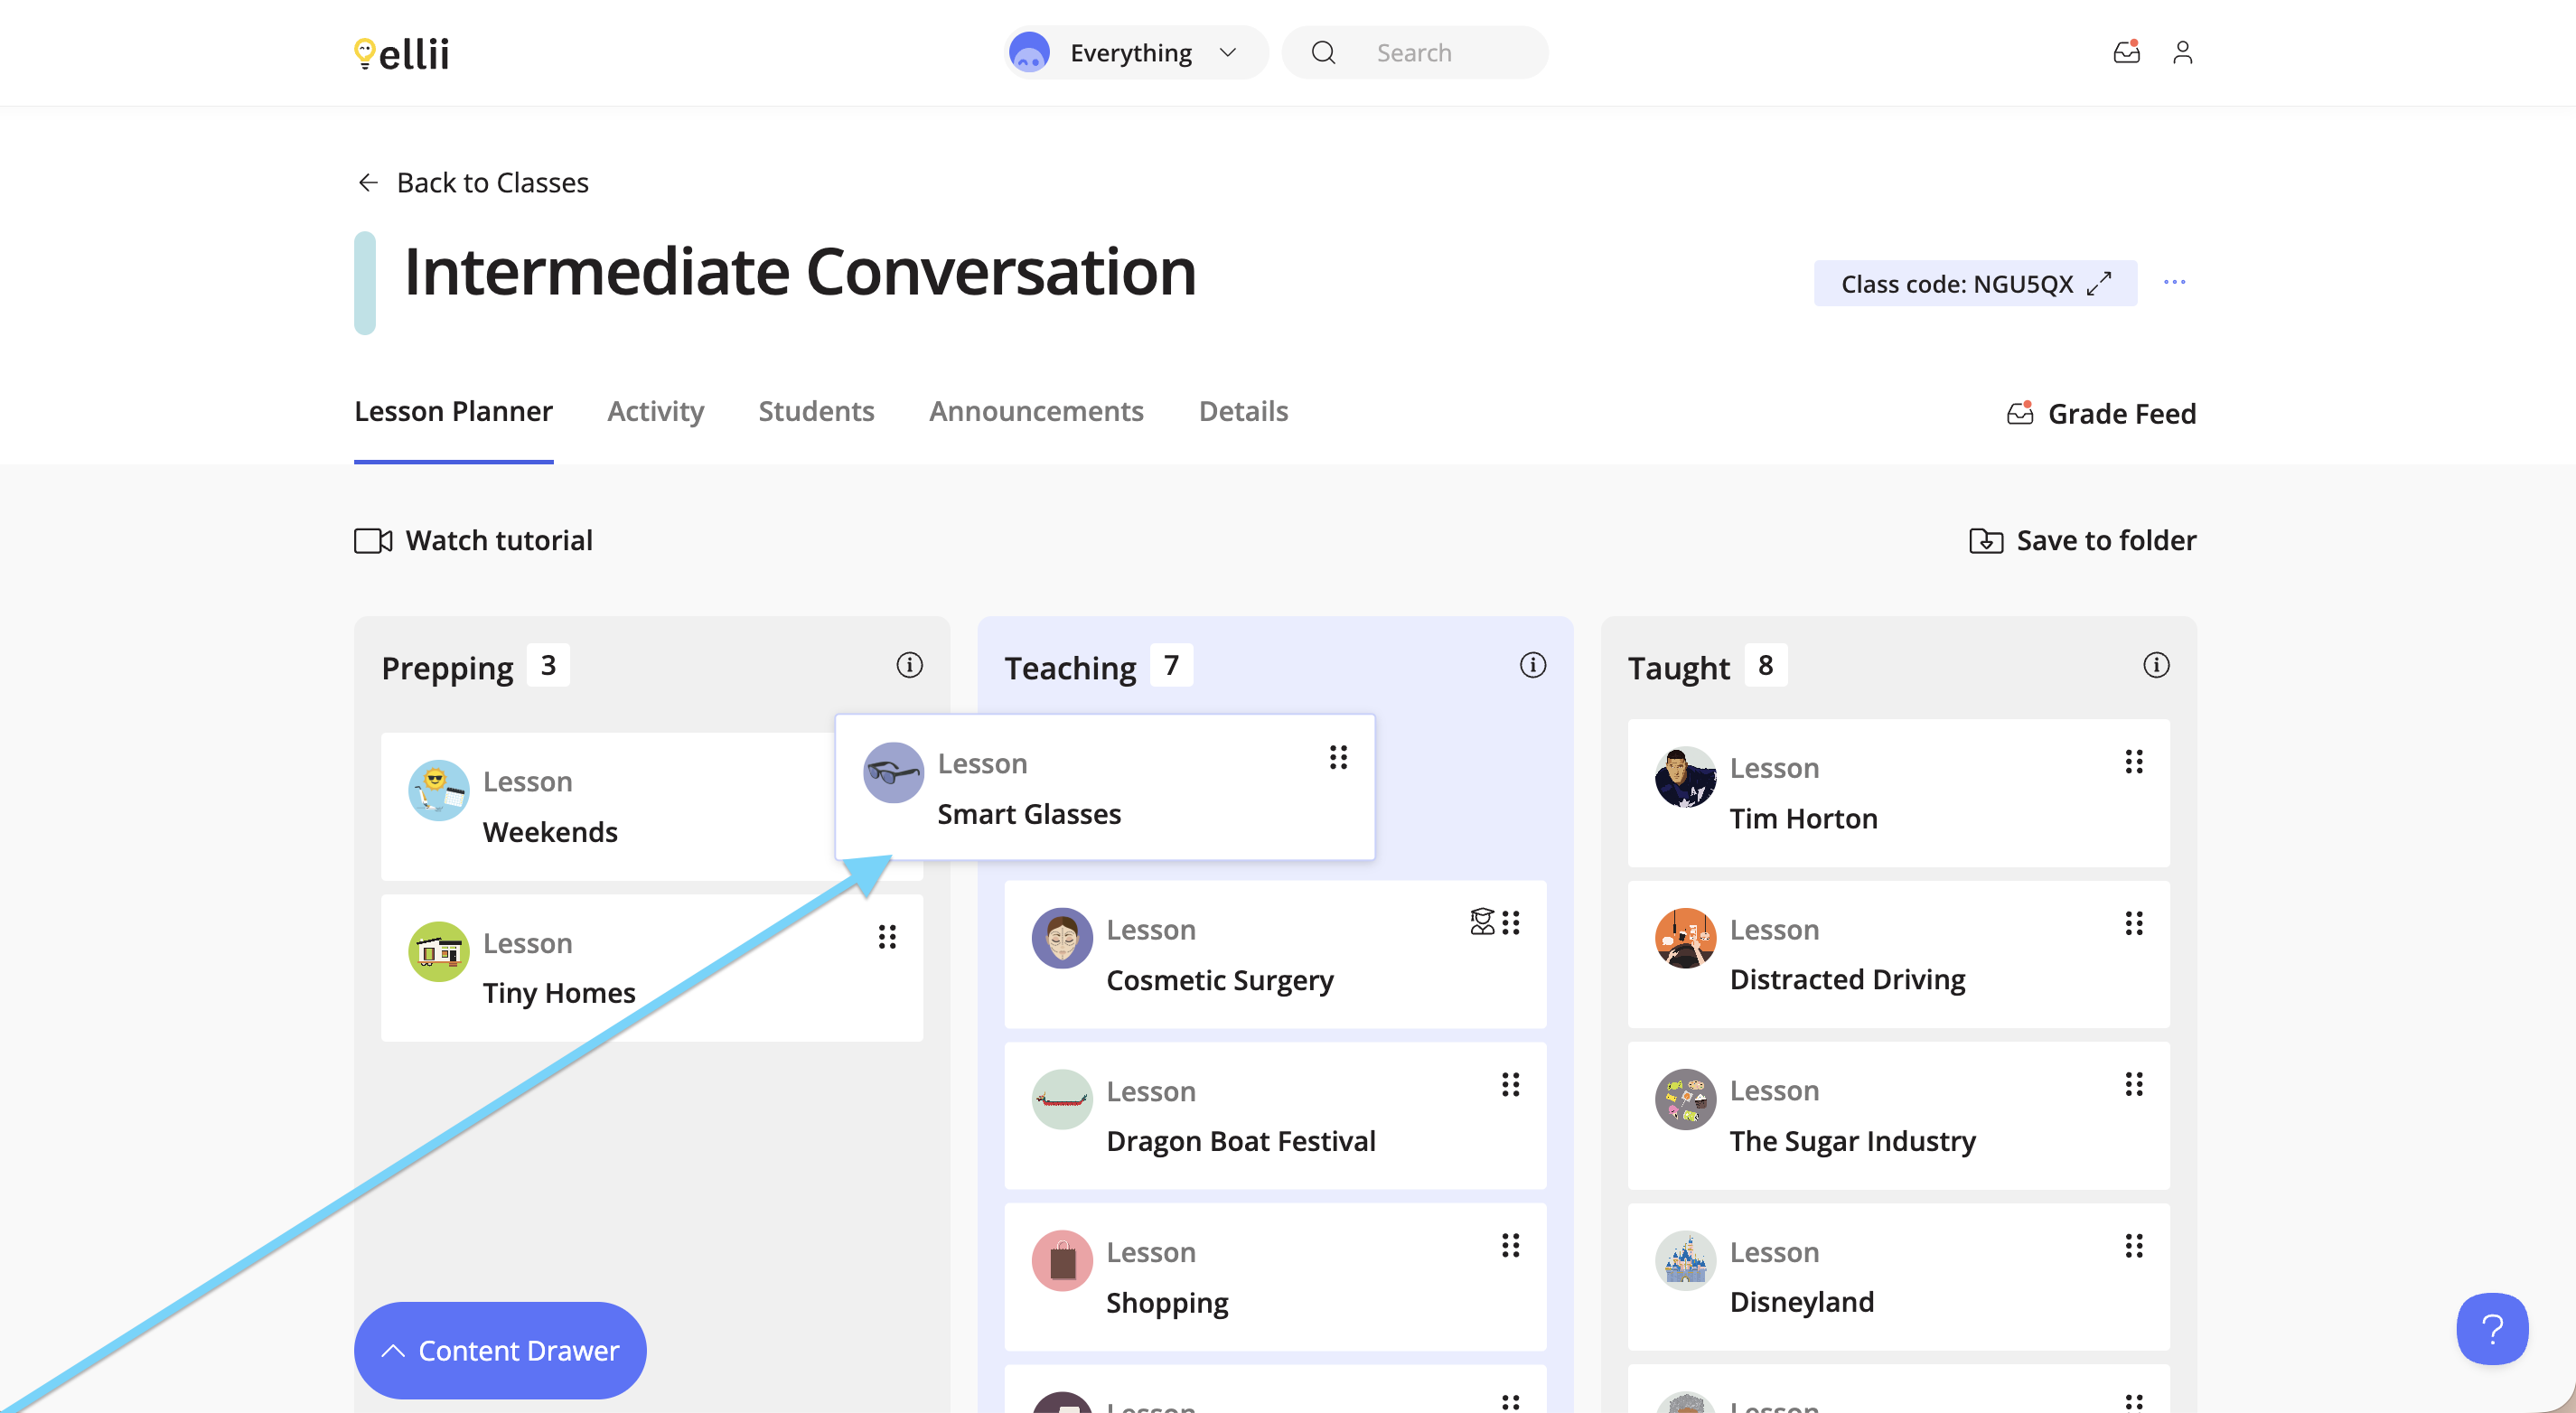Open the Grade Feed
The image size is (2576, 1413).
(2102, 413)
